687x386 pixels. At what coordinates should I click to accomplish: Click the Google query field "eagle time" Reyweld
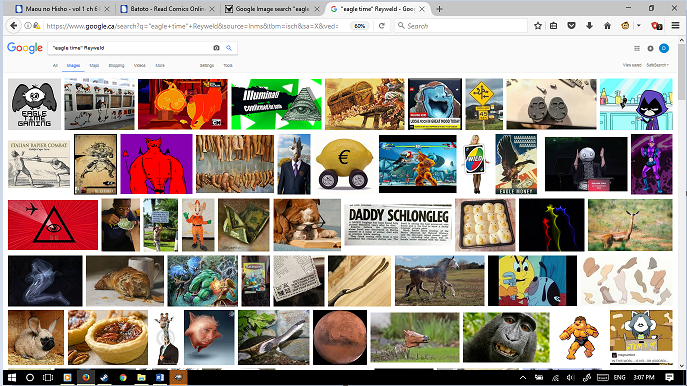point(129,48)
